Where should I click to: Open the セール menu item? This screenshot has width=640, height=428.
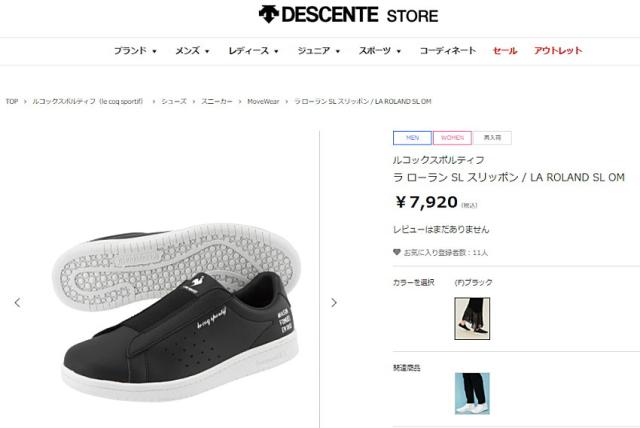click(x=505, y=51)
